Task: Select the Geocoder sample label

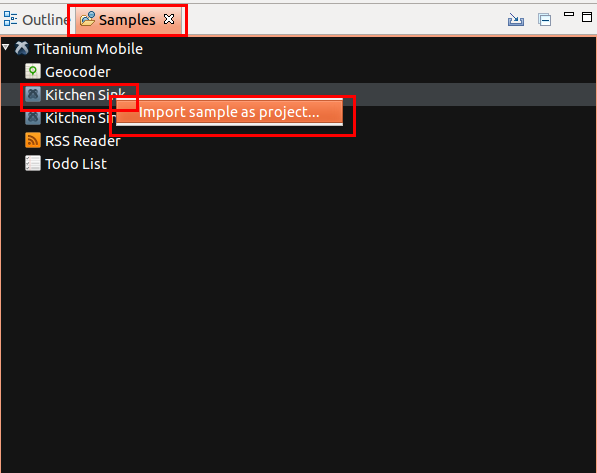Action: [78, 72]
